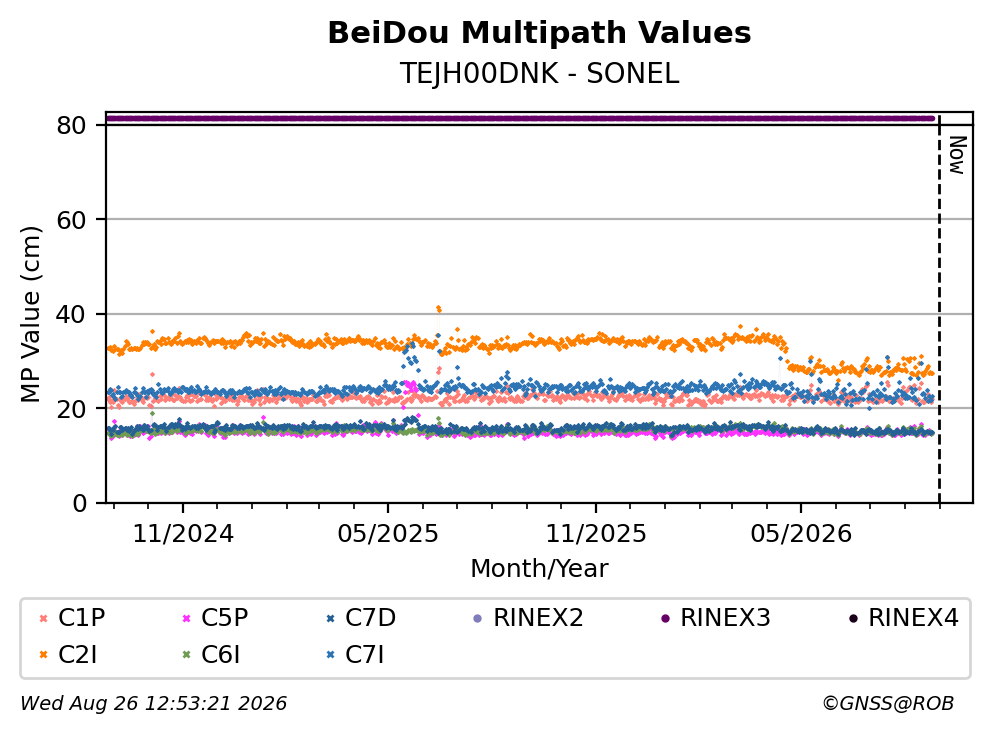Viewport: 993px width, 734px height.
Task: Select the C5P legend label
Action: 225,617
